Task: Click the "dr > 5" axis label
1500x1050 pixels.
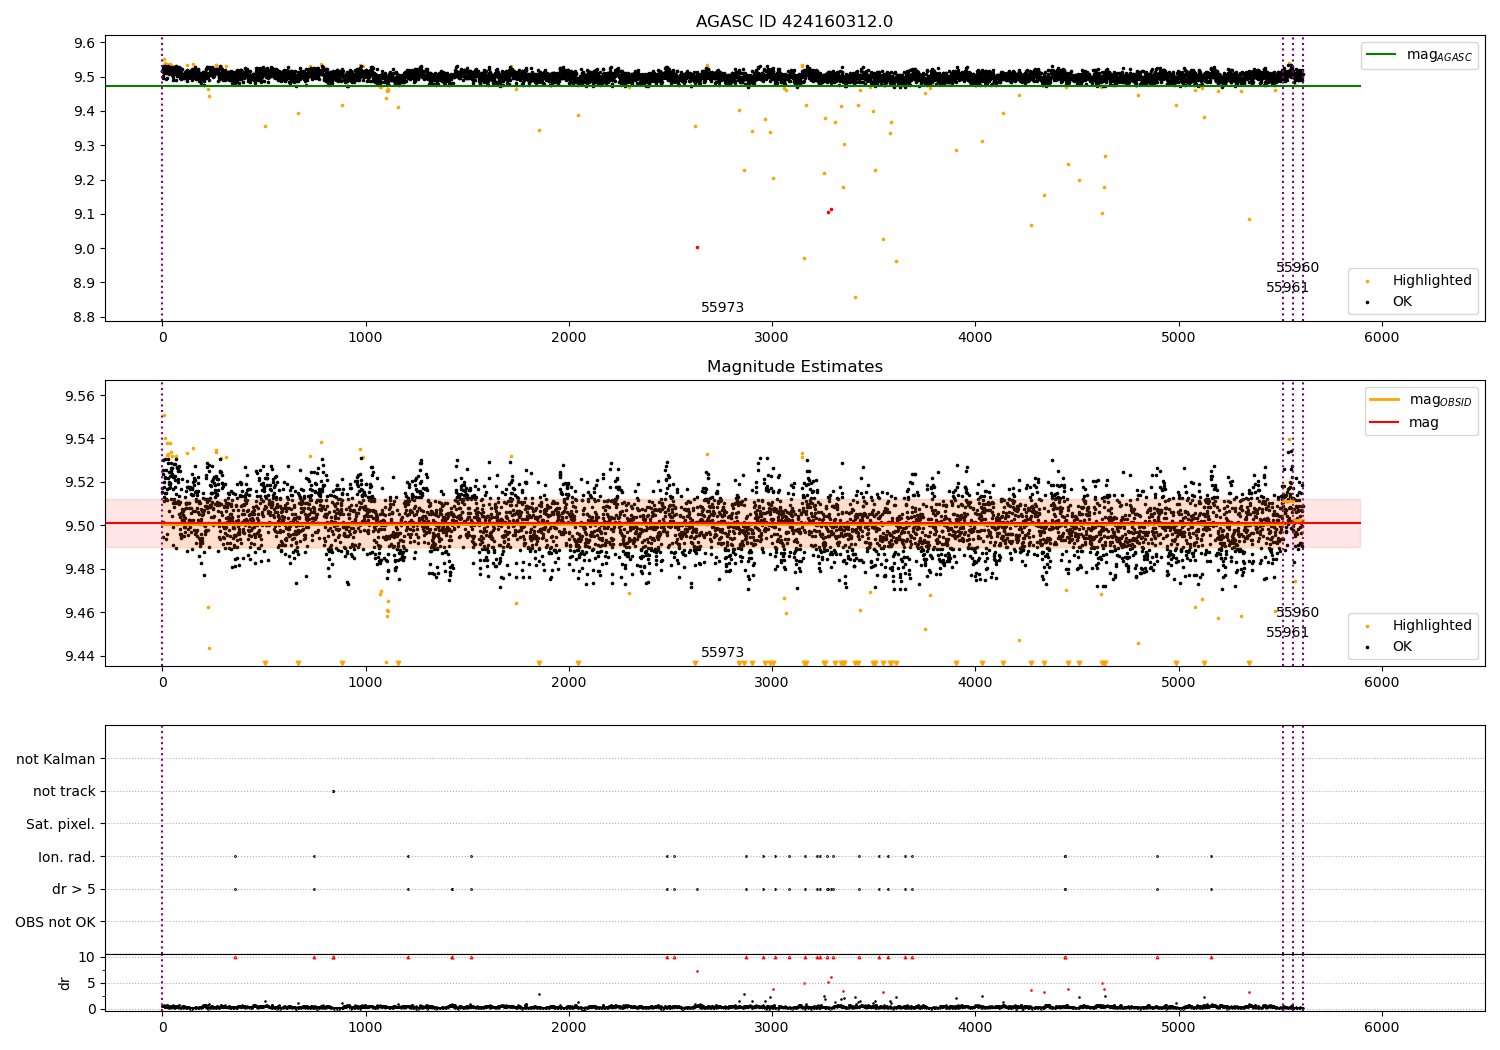Action: click(x=73, y=889)
